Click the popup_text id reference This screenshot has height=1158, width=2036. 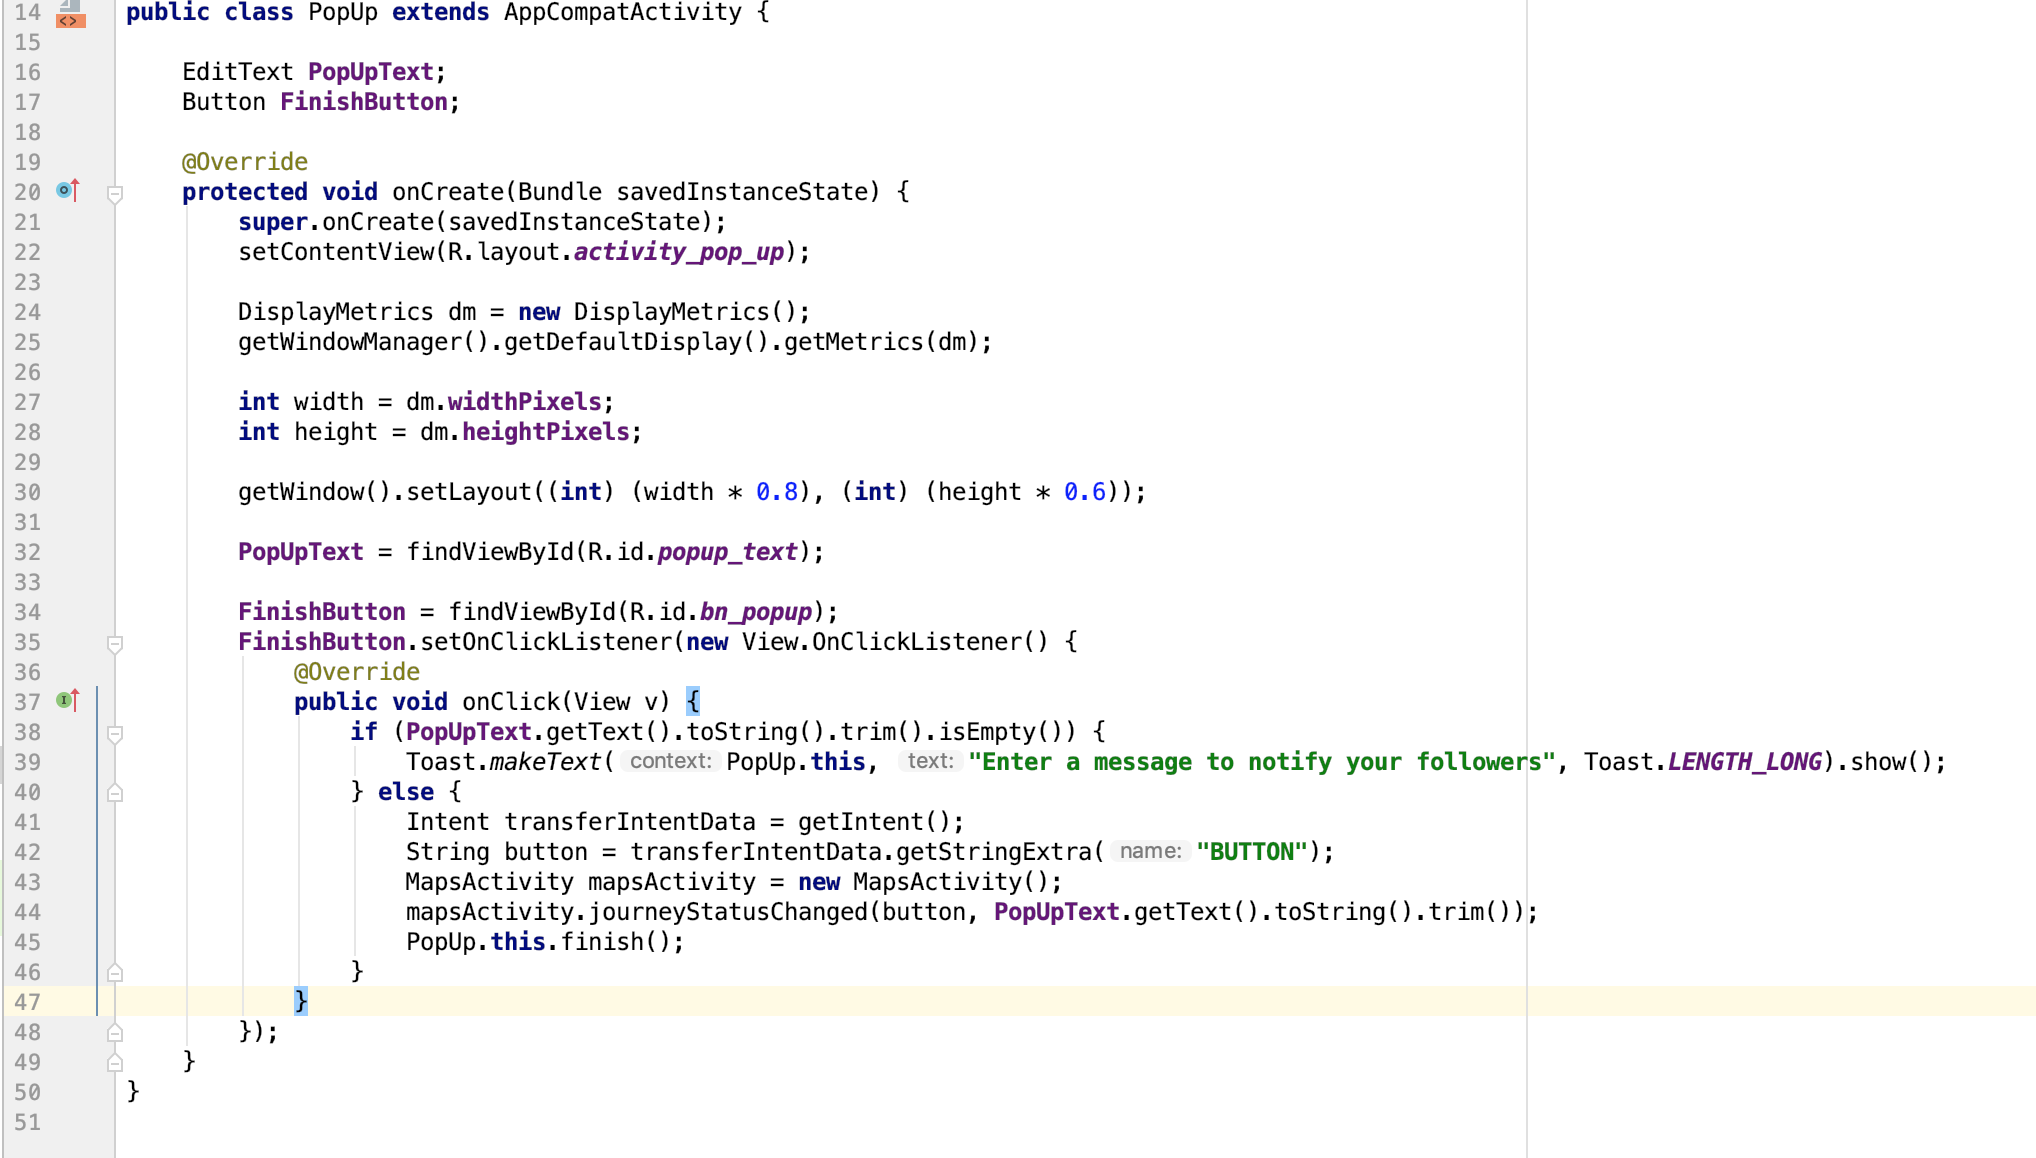727,552
